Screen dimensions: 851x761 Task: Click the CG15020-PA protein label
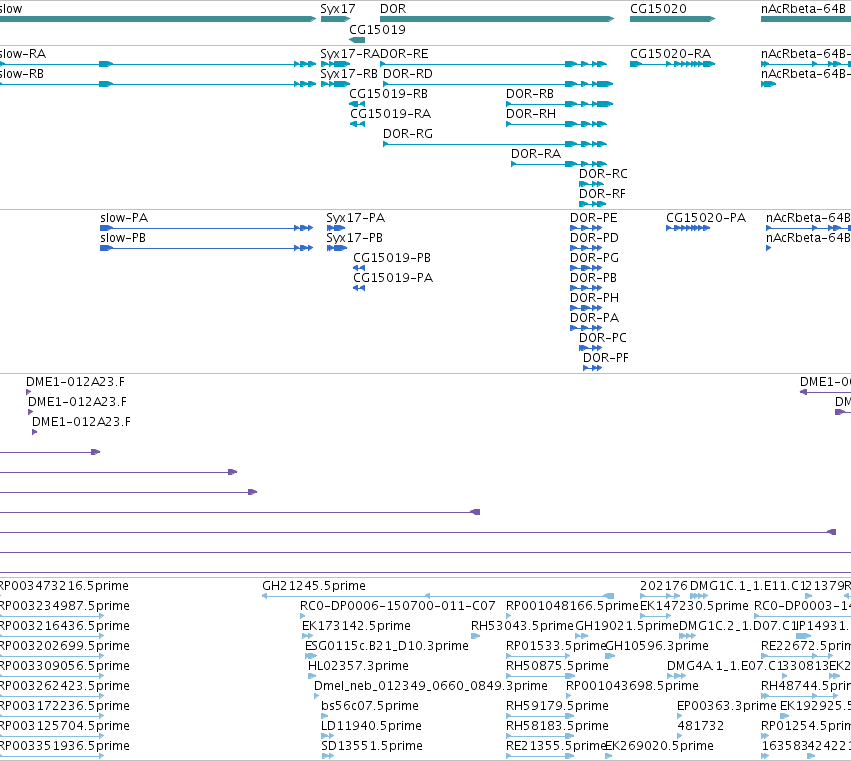[x=706, y=218]
